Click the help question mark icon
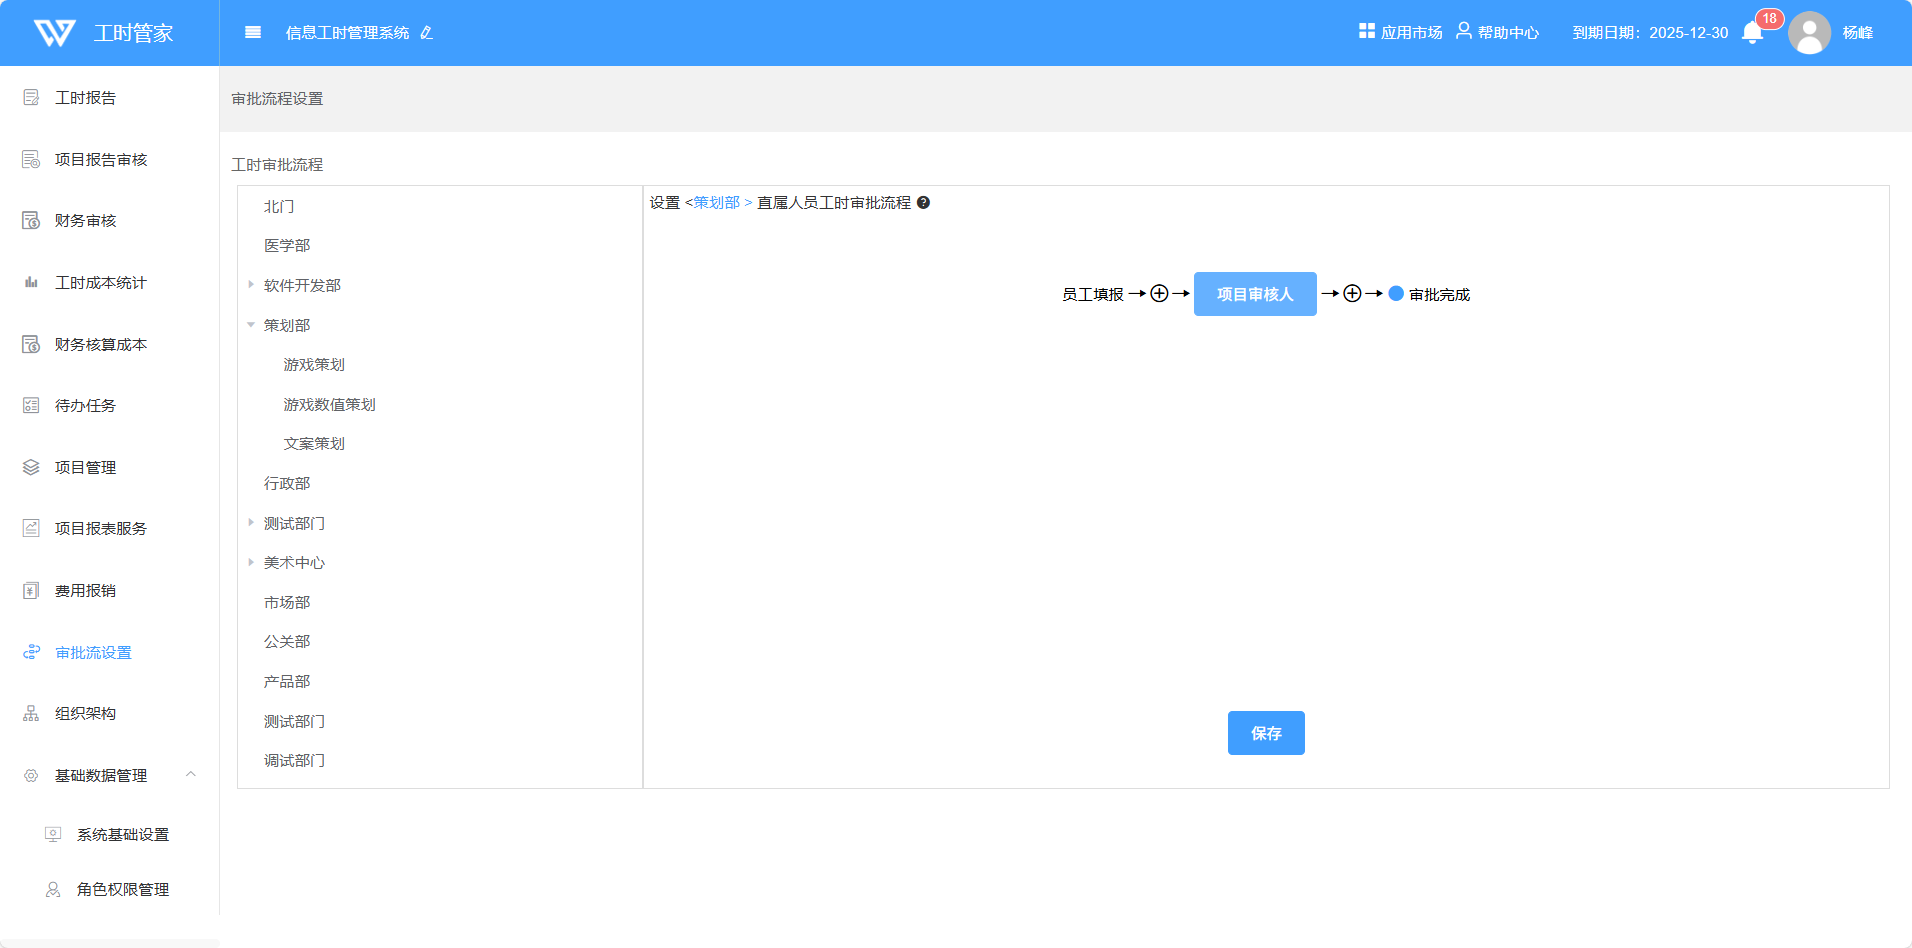The image size is (1912, 948). click(x=923, y=203)
